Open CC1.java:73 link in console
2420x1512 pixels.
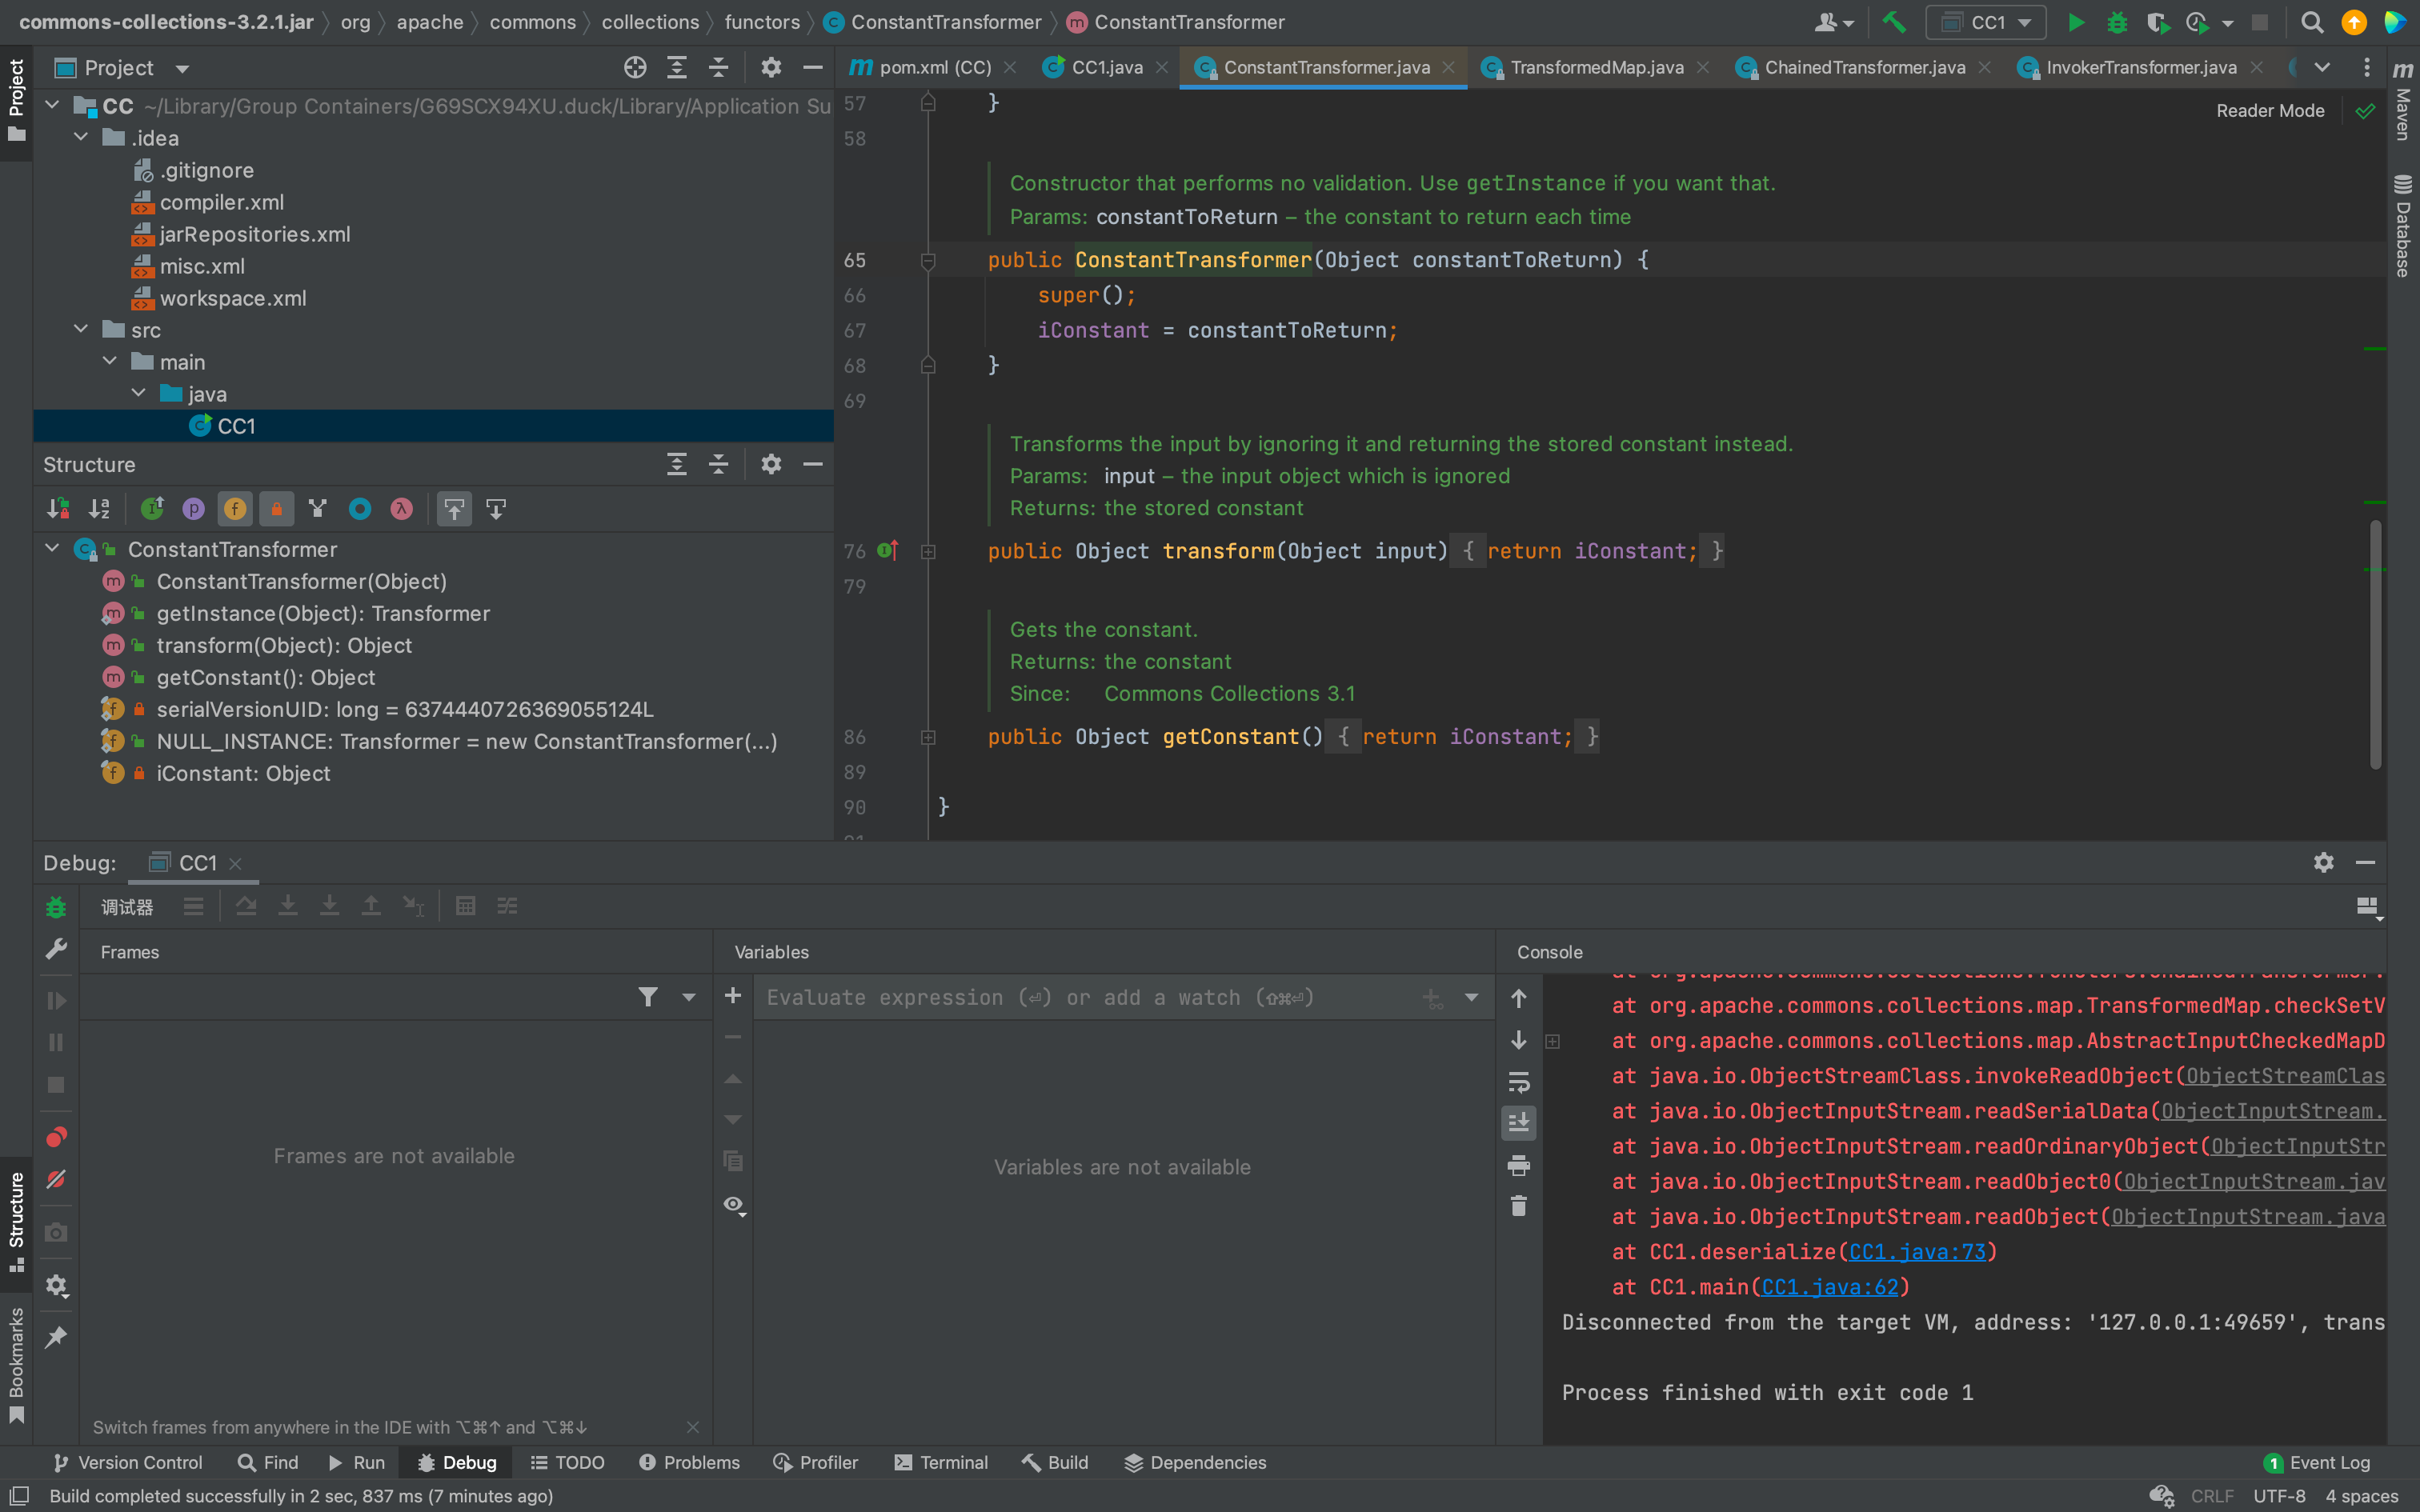tap(1917, 1252)
